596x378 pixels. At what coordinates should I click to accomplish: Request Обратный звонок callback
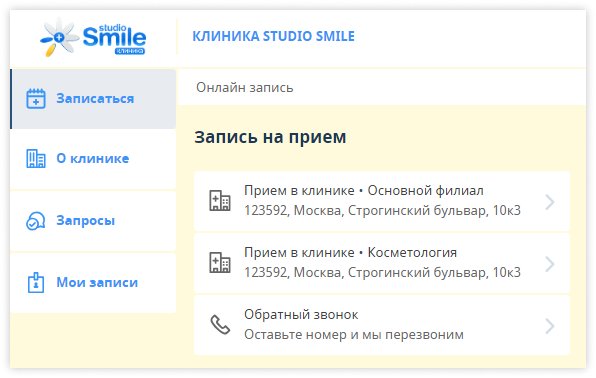click(x=382, y=325)
